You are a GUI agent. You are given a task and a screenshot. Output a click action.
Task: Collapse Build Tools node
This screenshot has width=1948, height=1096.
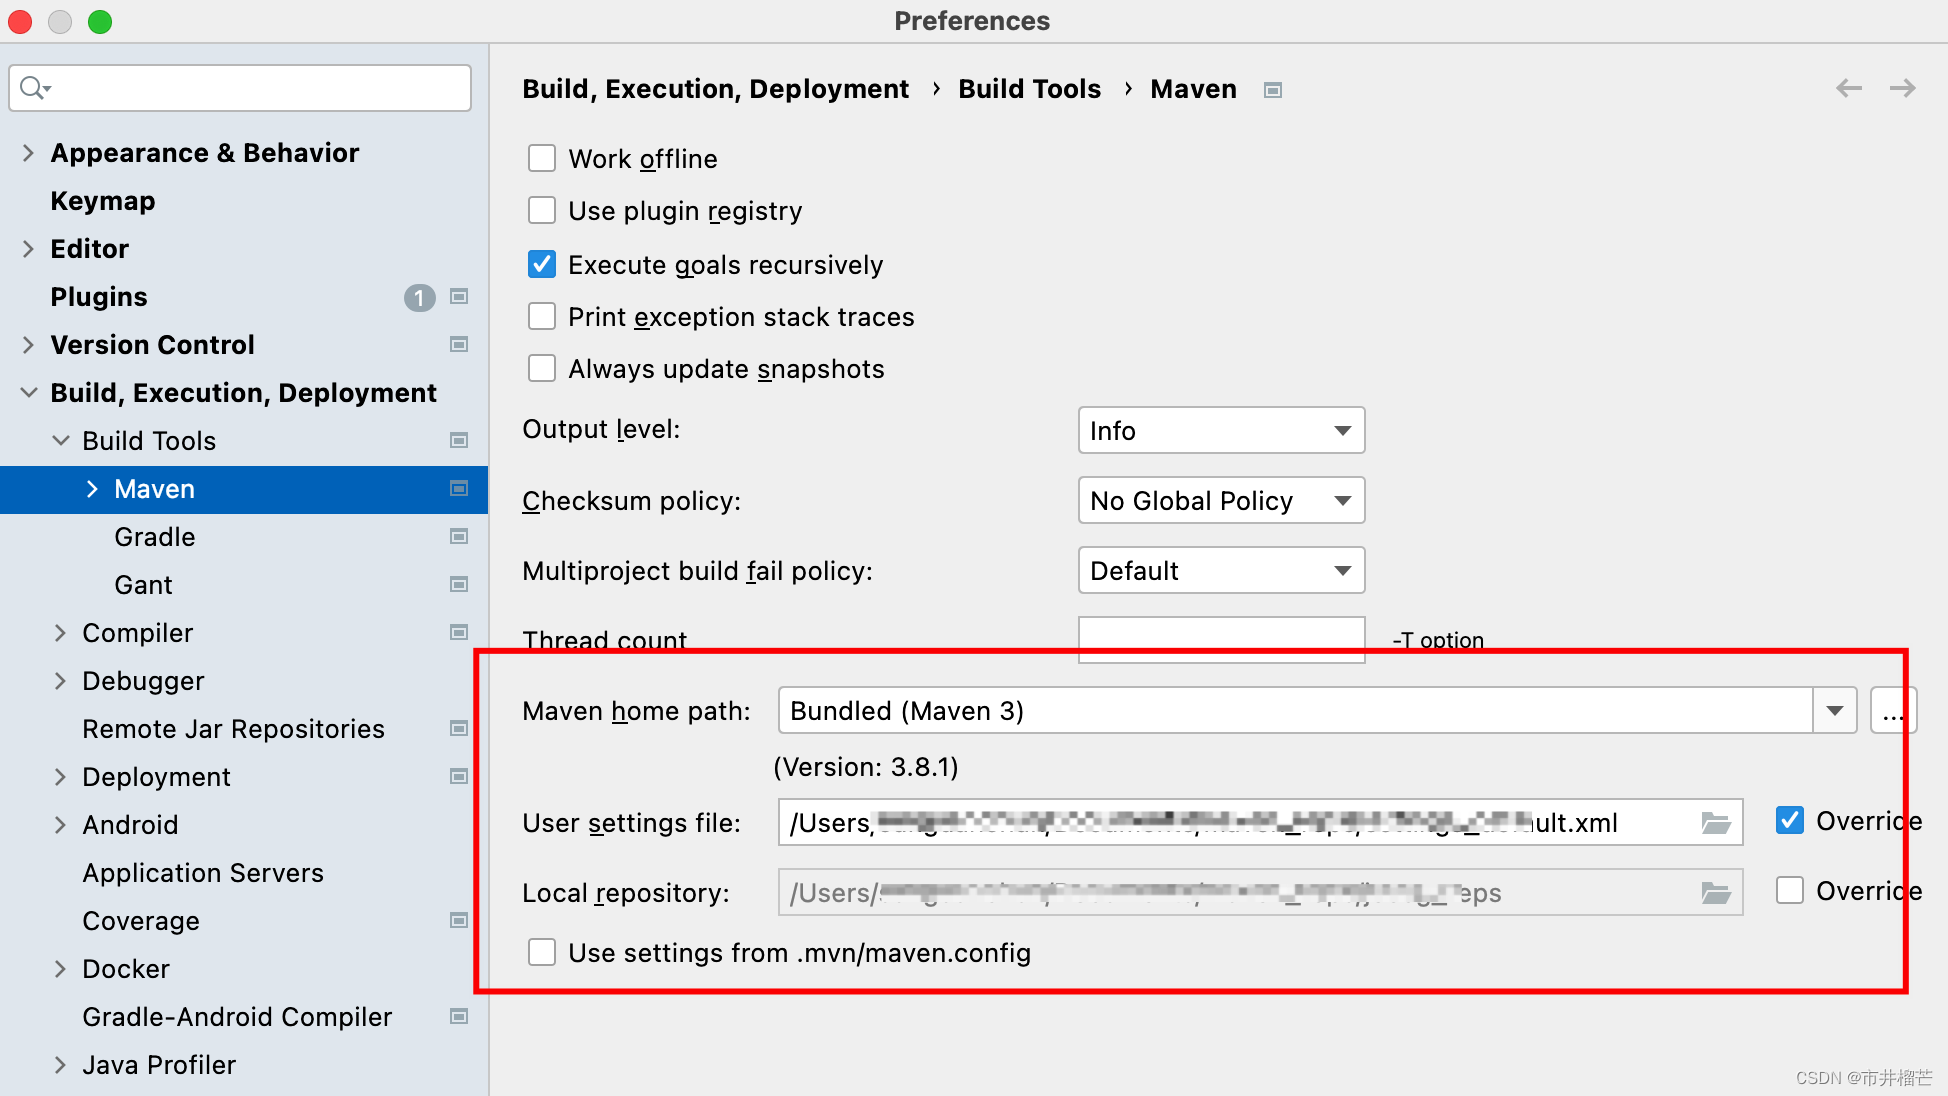coord(61,441)
